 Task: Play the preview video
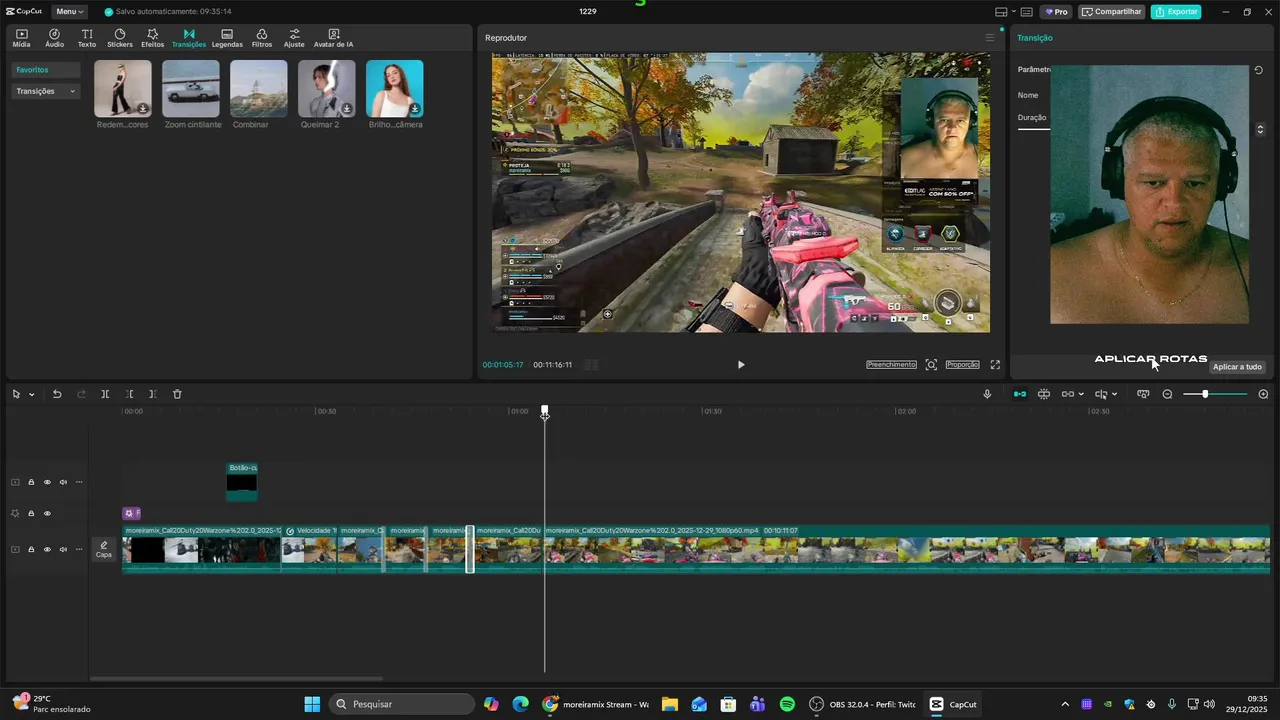pos(741,365)
